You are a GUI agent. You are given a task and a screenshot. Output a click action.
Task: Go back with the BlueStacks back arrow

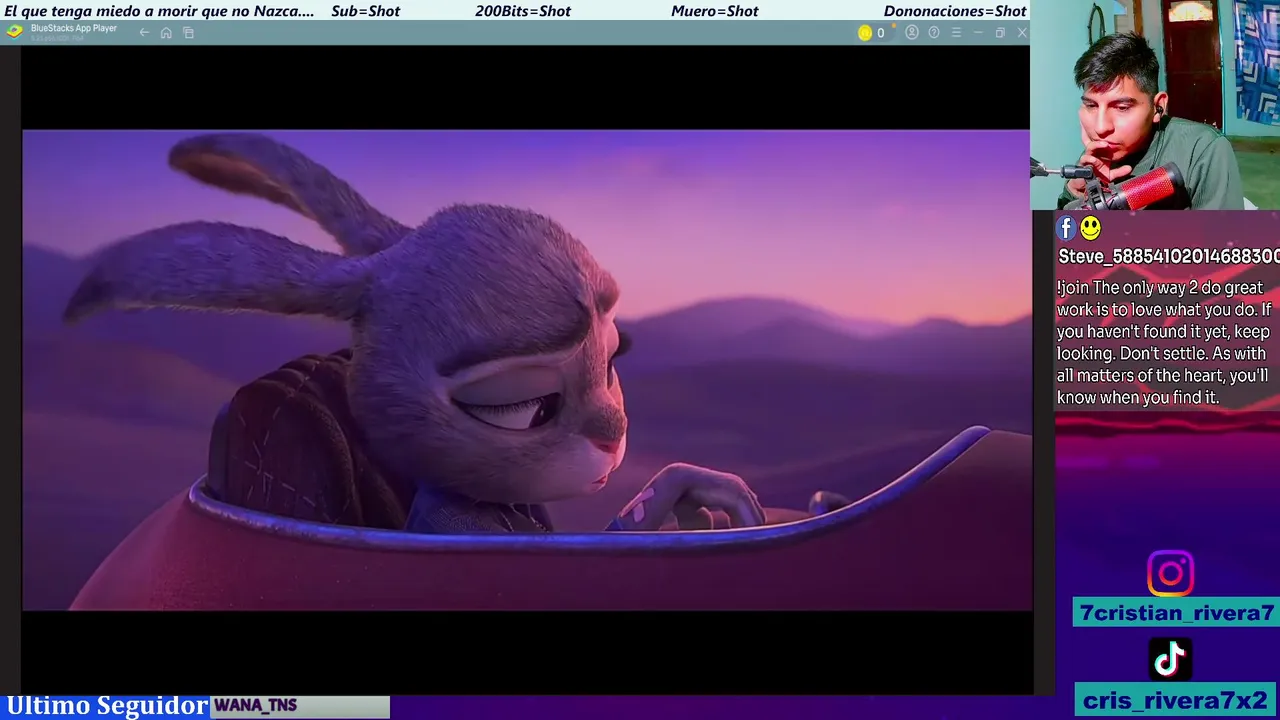(x=144, y=33)
